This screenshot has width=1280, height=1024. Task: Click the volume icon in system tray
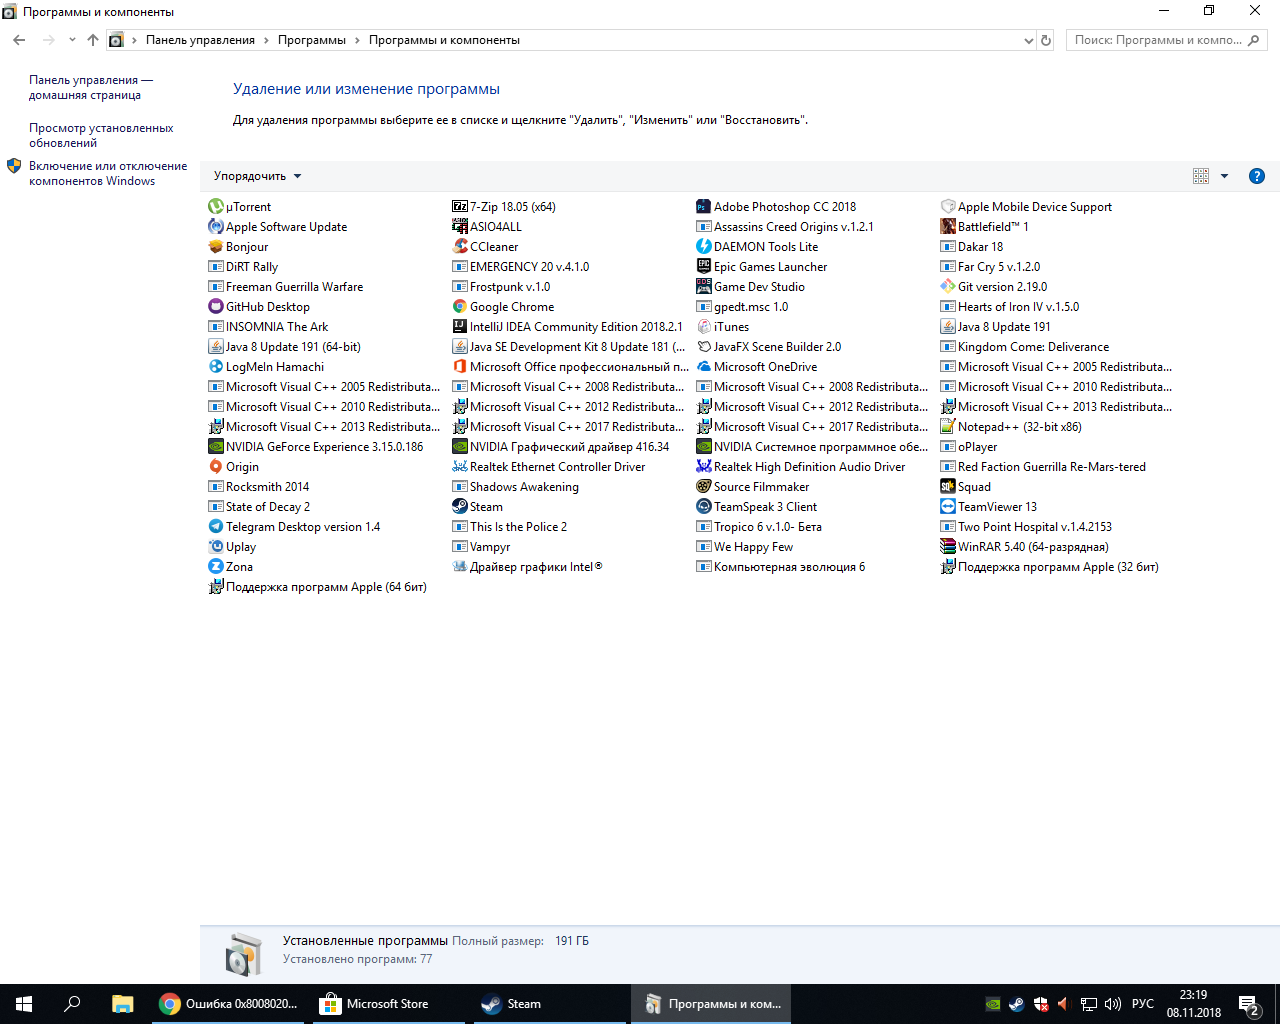(x=1113, y=1004)
